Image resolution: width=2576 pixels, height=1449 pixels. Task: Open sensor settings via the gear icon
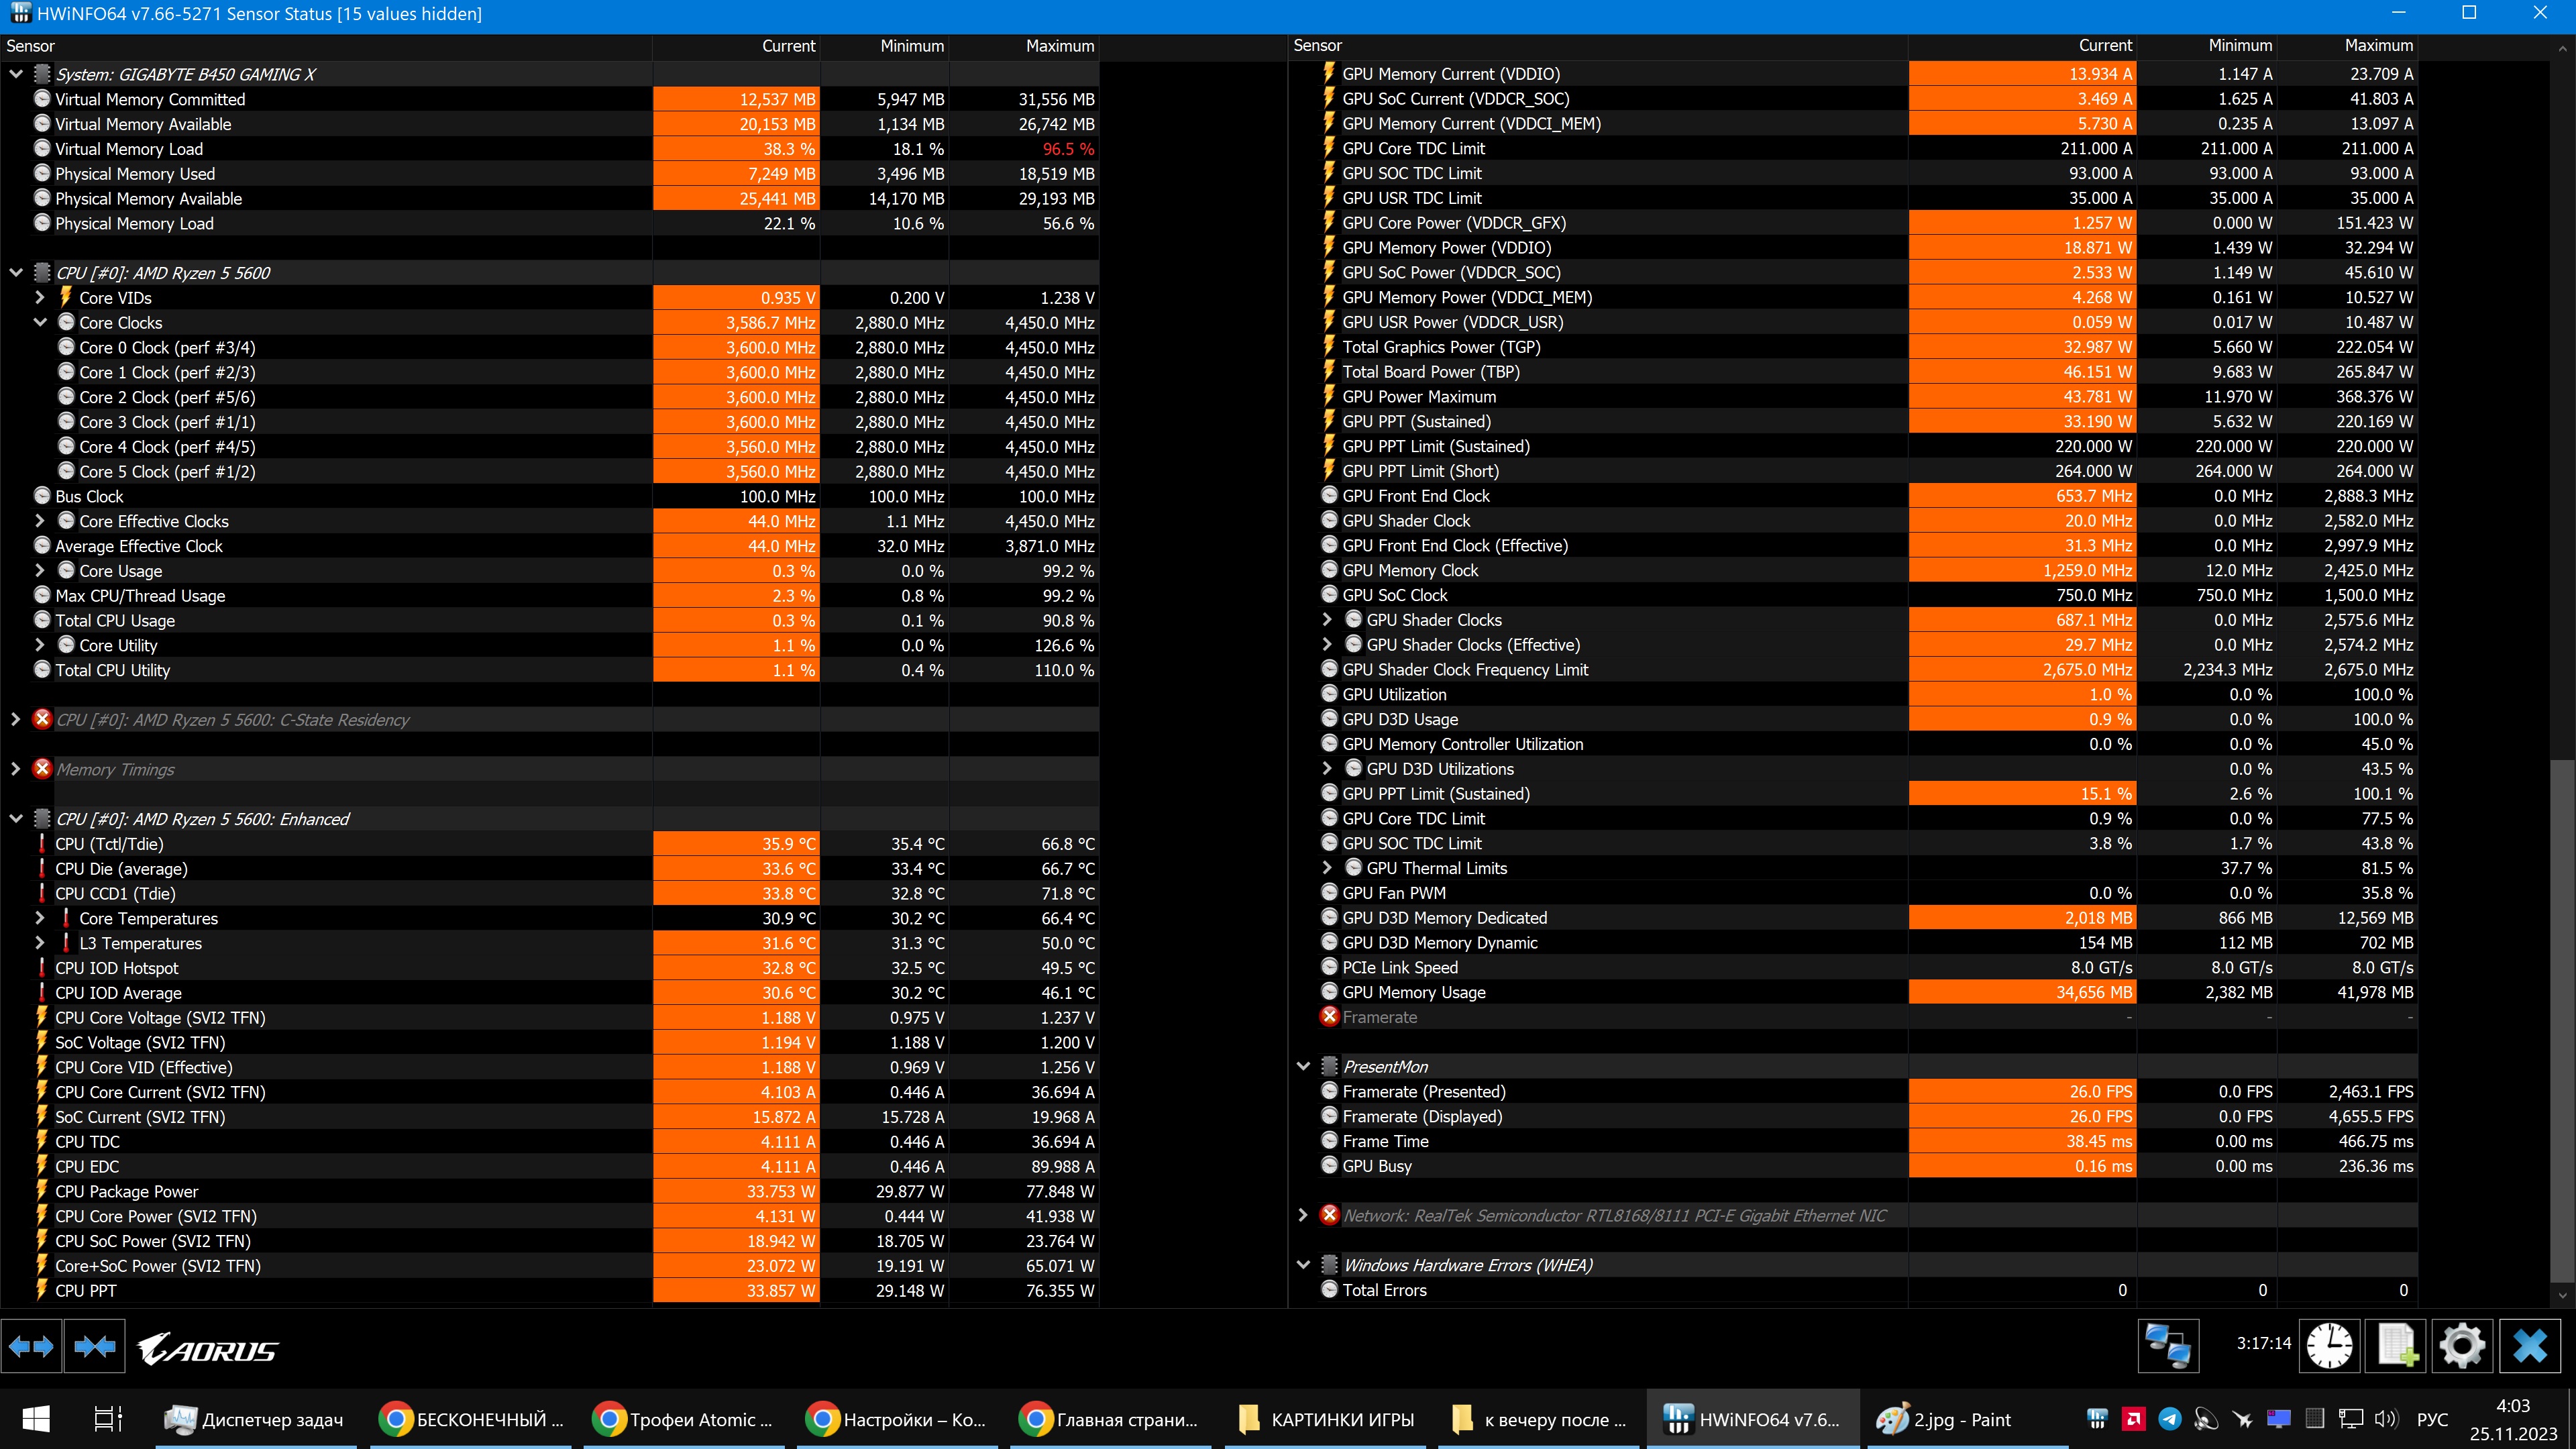pos(2462,1345)
